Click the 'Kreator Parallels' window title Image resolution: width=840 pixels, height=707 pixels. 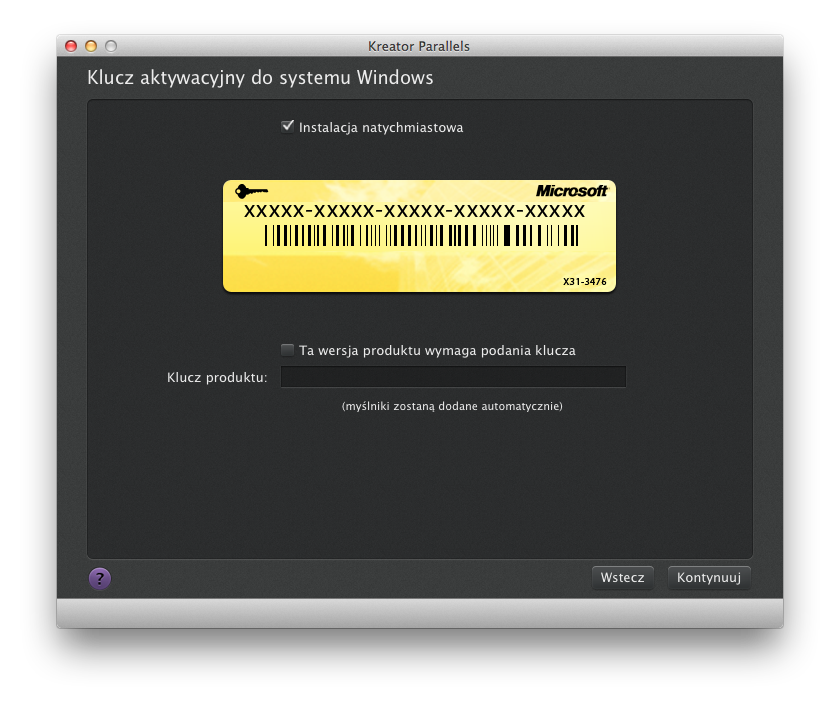pos(419,46)
